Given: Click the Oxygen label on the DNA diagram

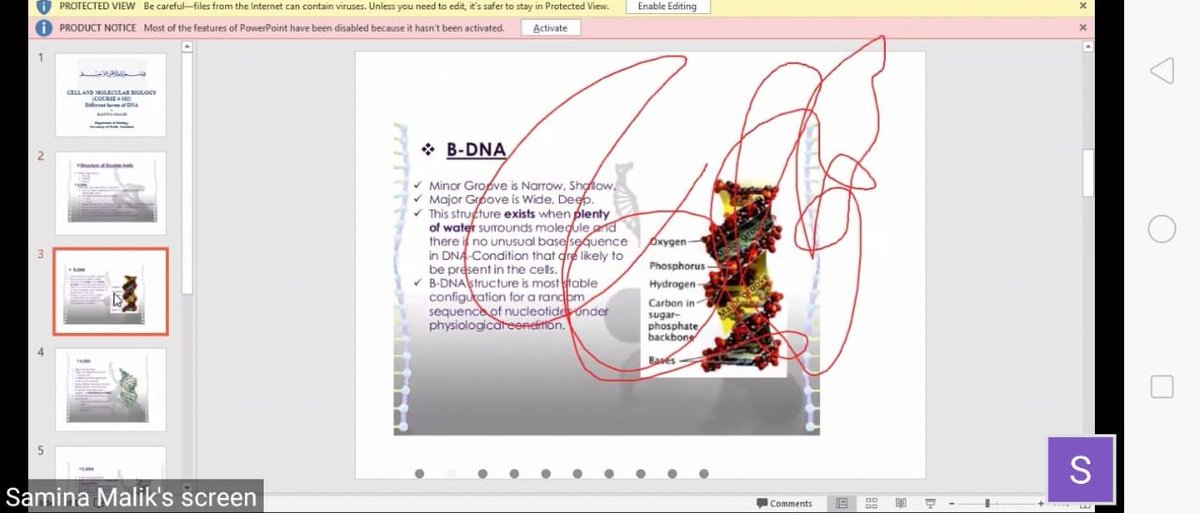Looking at the screenshot, I should (666, 242).
